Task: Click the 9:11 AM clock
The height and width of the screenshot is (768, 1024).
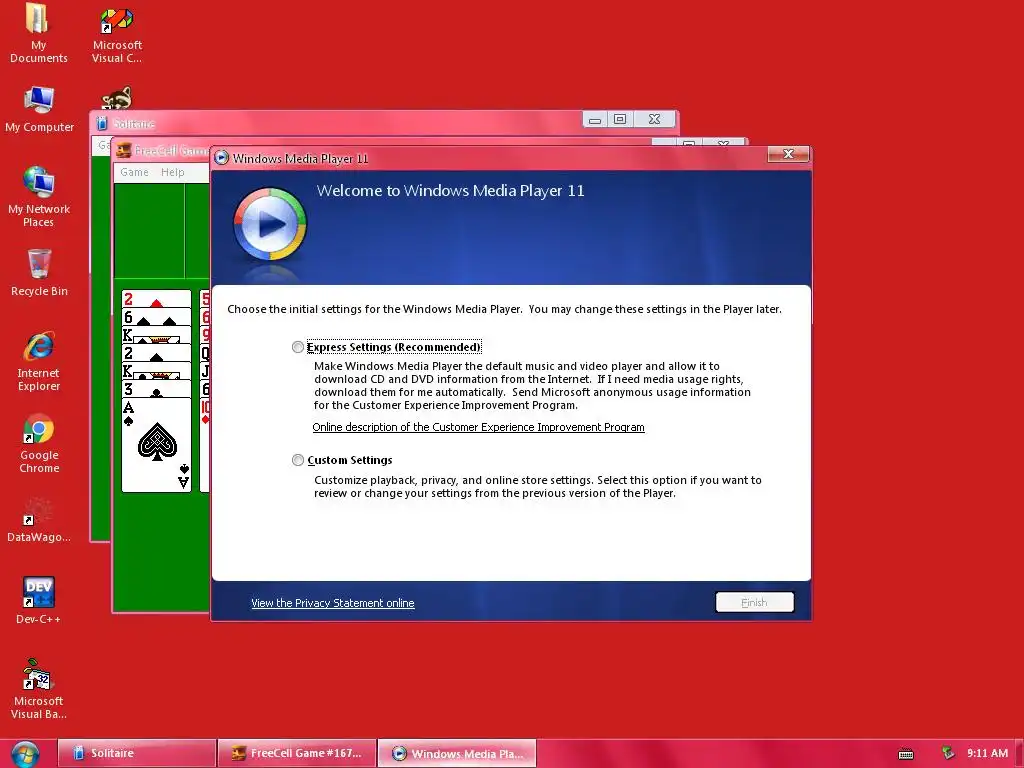Action: 987,753
